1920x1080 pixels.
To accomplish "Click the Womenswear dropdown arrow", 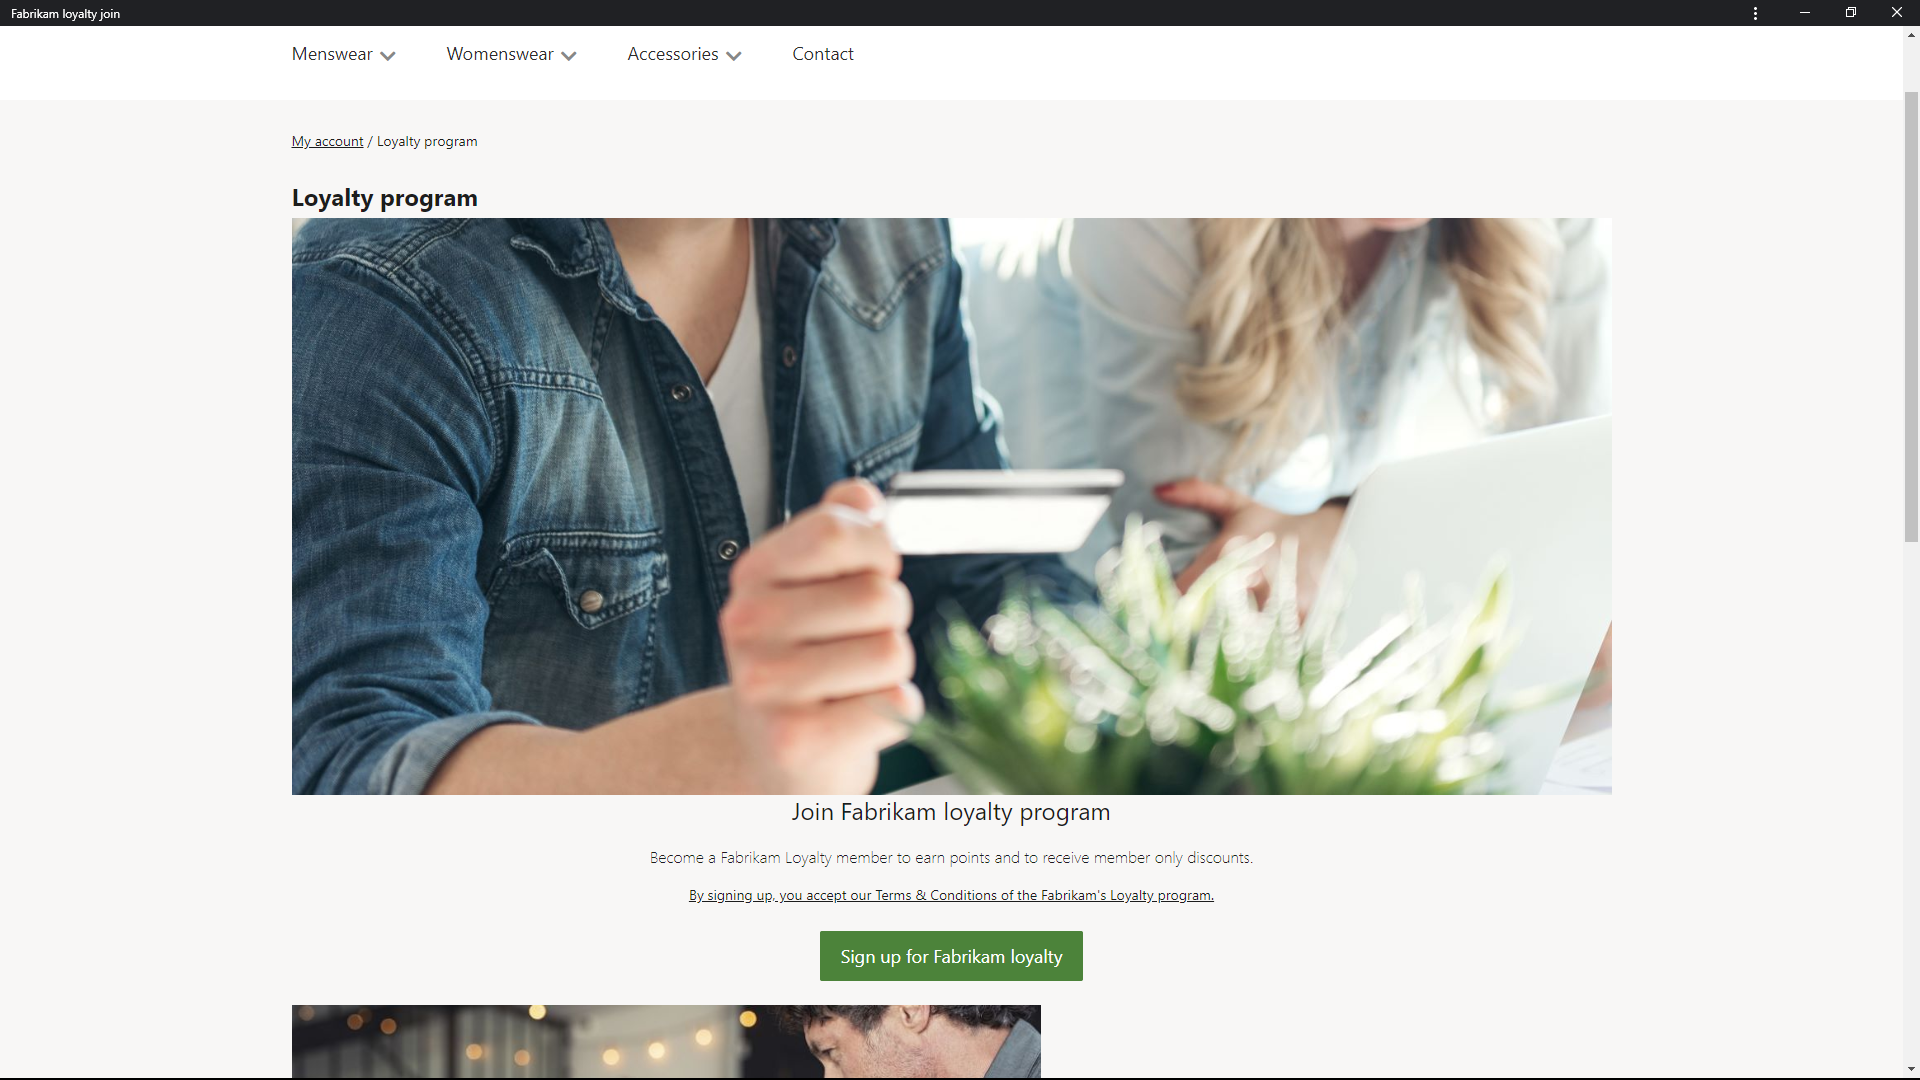I will pyautogui.click(x=570, y=54).
